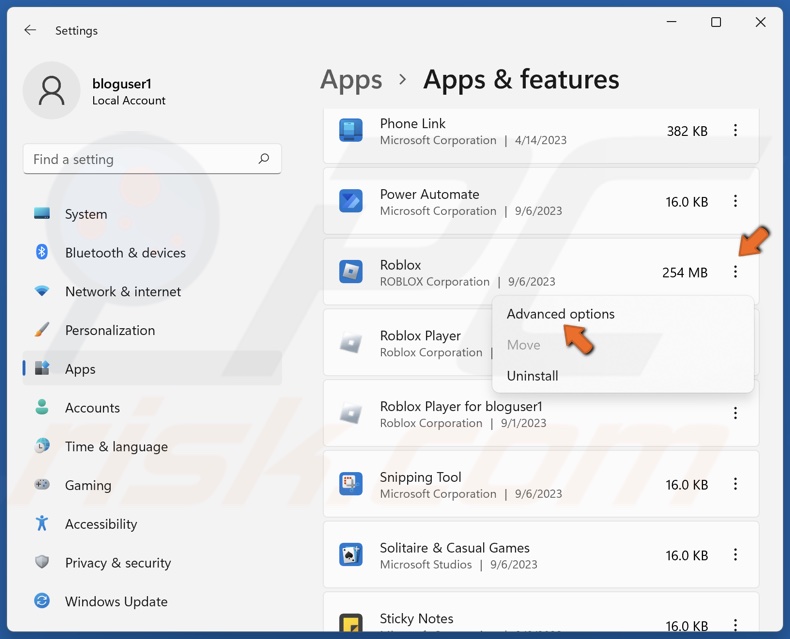Image resolution: width=790 pixels, height=639 pixels.
Task: Click the Sticky Notes app icon
Action: [351, 623]
